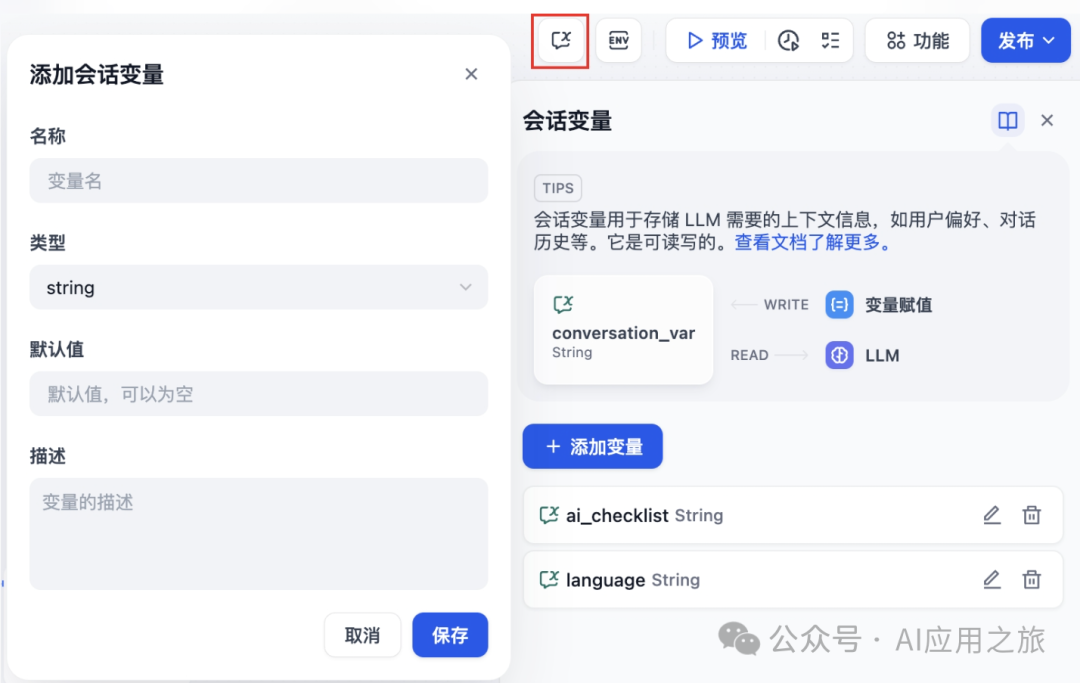
Task: Save the variable with 保存
Action: pos(450,635)
